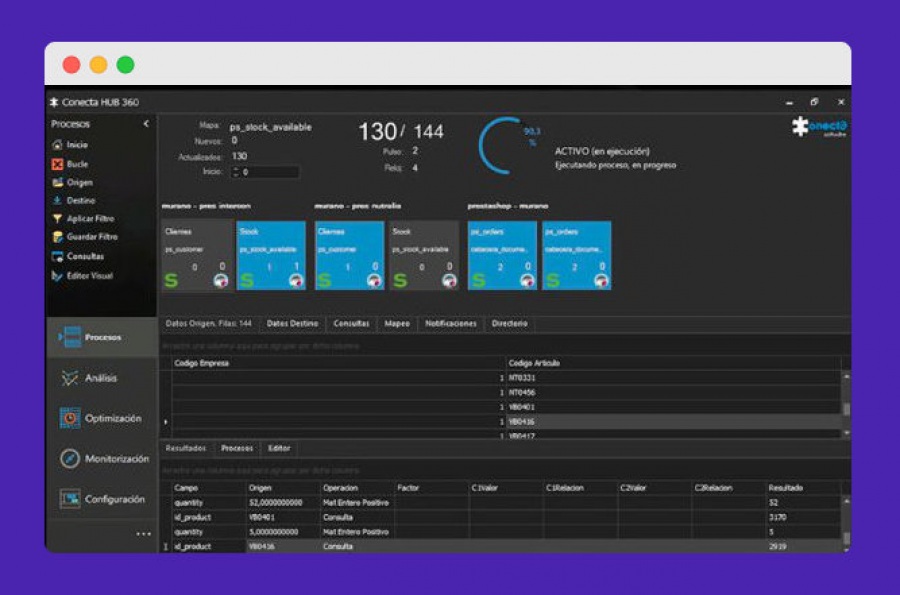Click the Operacion column header
Image resolution: width=900 pixels, height=595 pixels.
click(358, 488)
